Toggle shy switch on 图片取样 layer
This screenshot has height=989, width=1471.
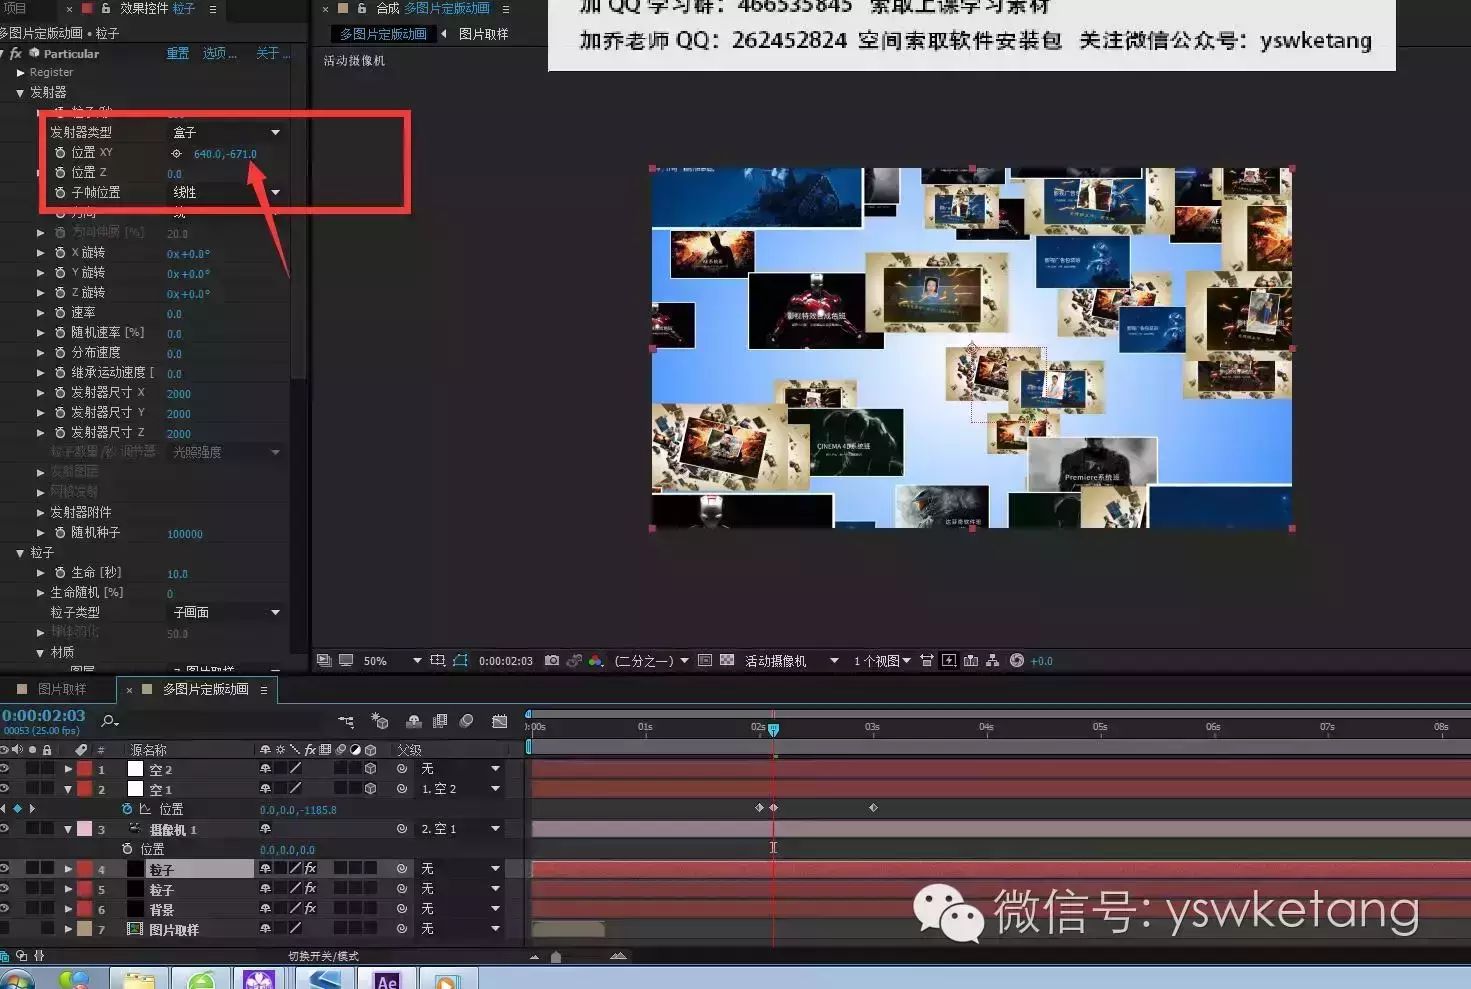[265, 929]
